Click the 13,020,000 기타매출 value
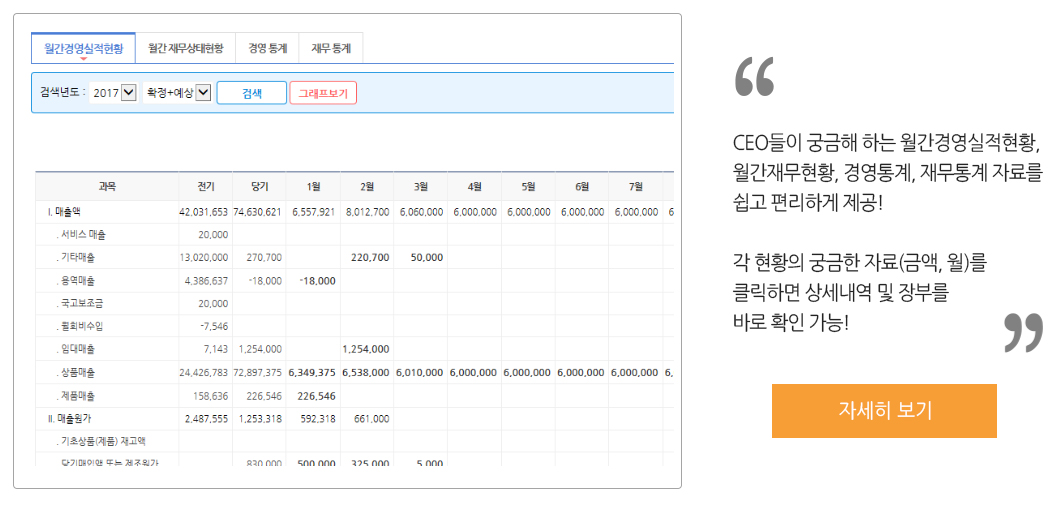This screenshot has width=1059, height=506. click(x=206, y=257)
